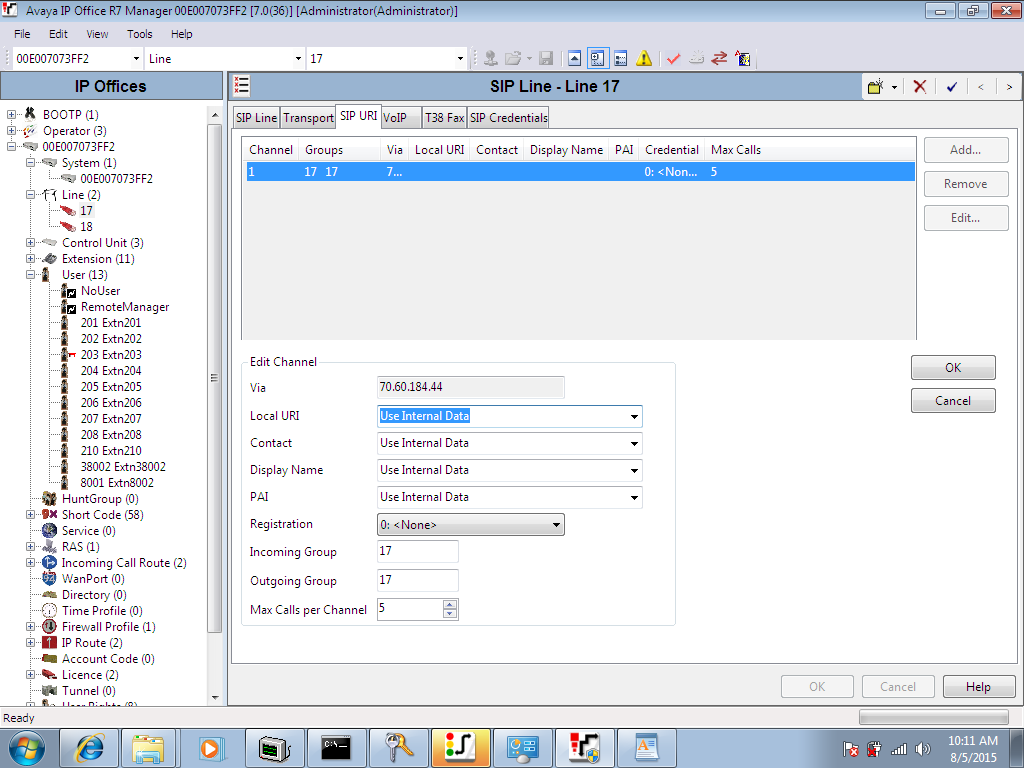Expand the Short Code (58) tree node
The image size is (1024, 768).
point(30,515)
